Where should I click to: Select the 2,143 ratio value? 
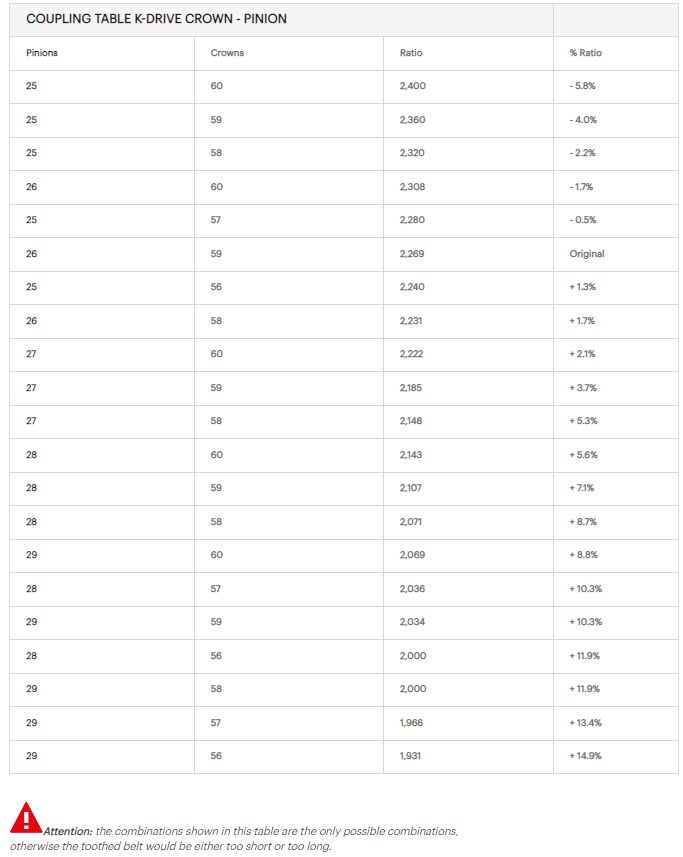point(412,455)
